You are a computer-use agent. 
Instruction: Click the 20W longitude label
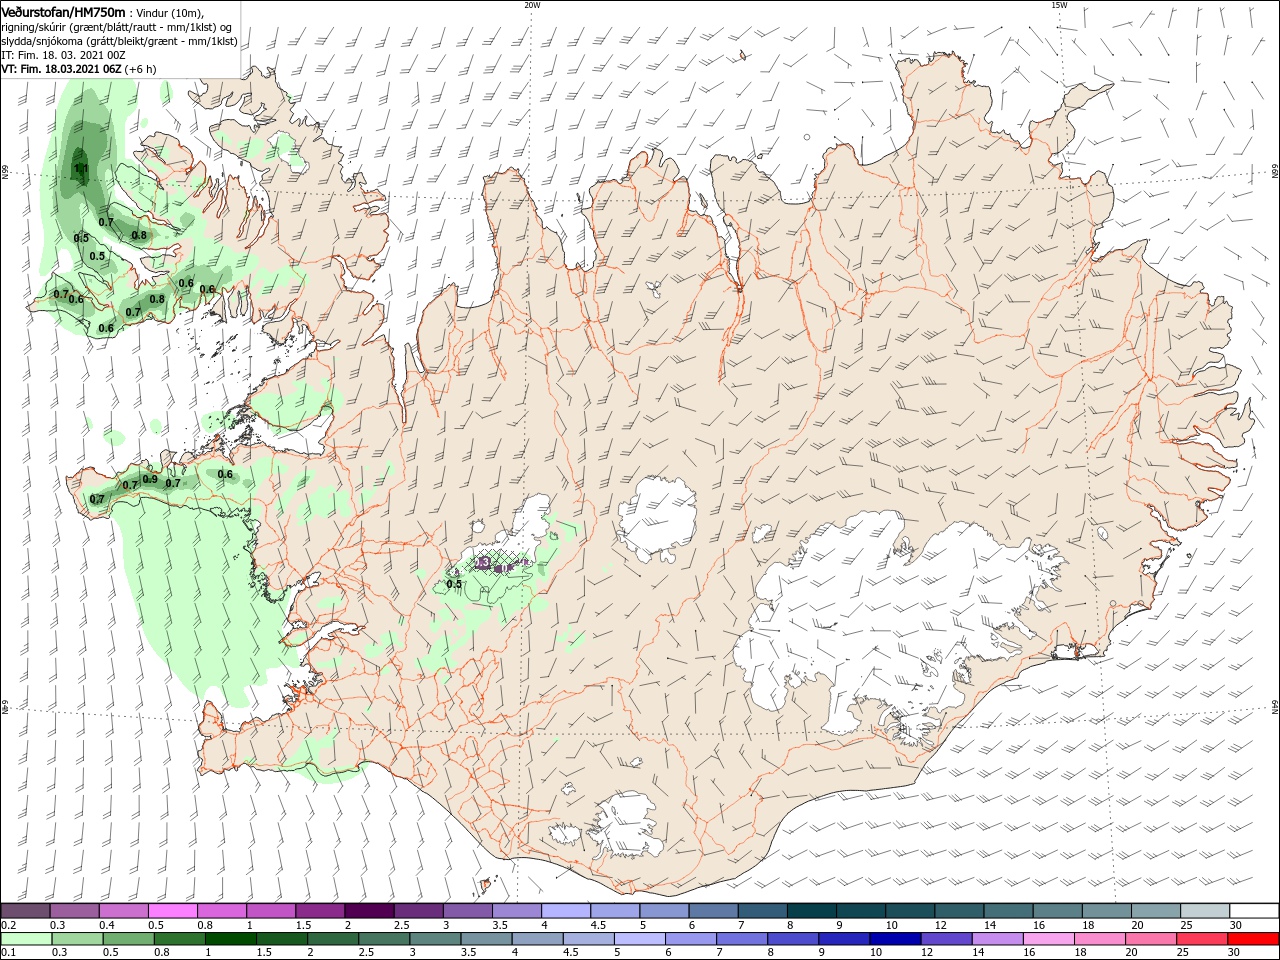[x=532, y=5]
